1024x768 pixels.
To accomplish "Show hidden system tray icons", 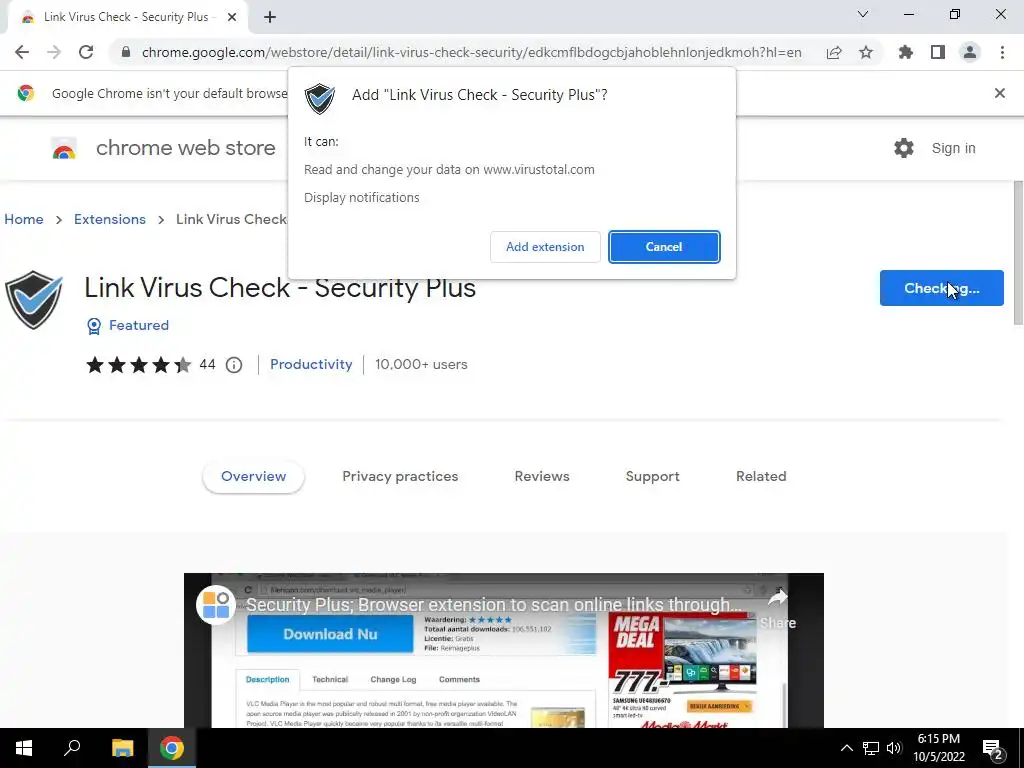I will [846, 748].
